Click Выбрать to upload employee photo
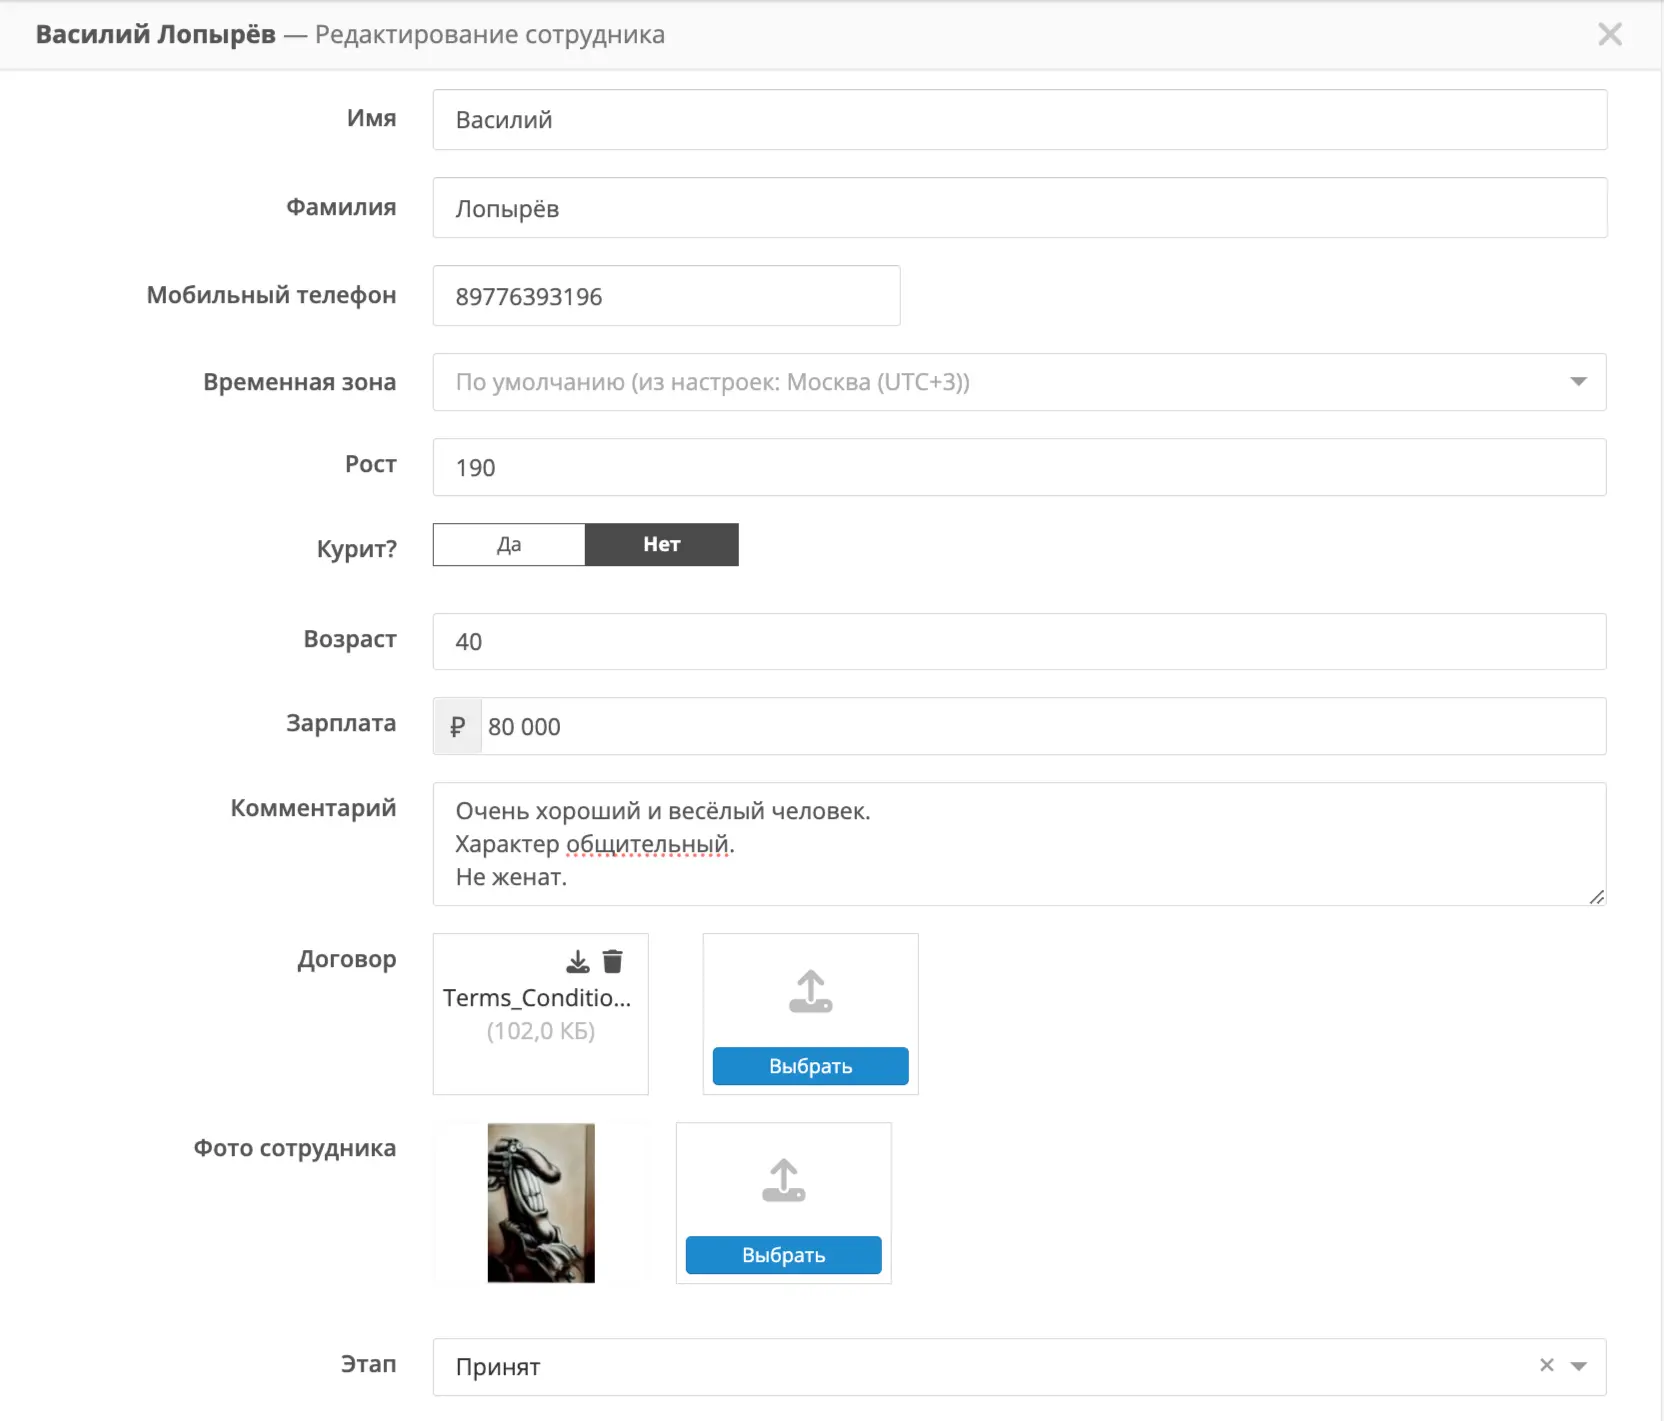 tap(783, 1255)
